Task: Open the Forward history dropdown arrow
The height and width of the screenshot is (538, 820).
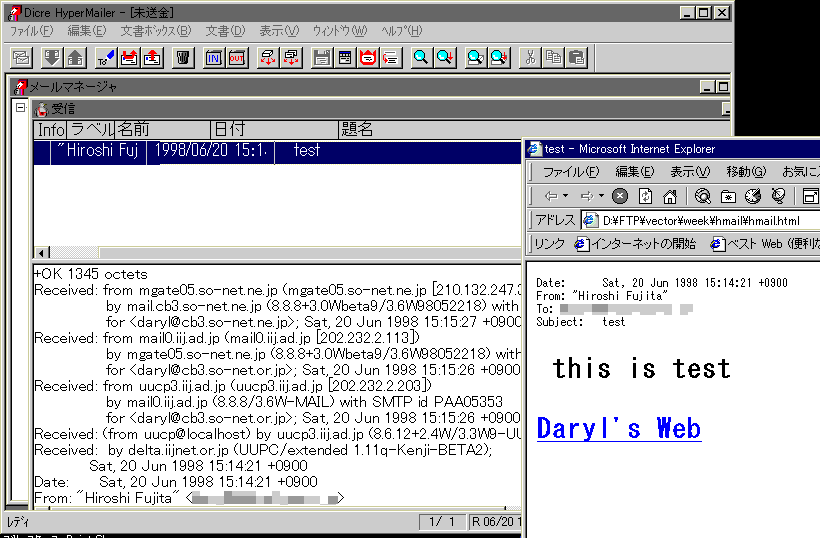Action: pos(601,196)
